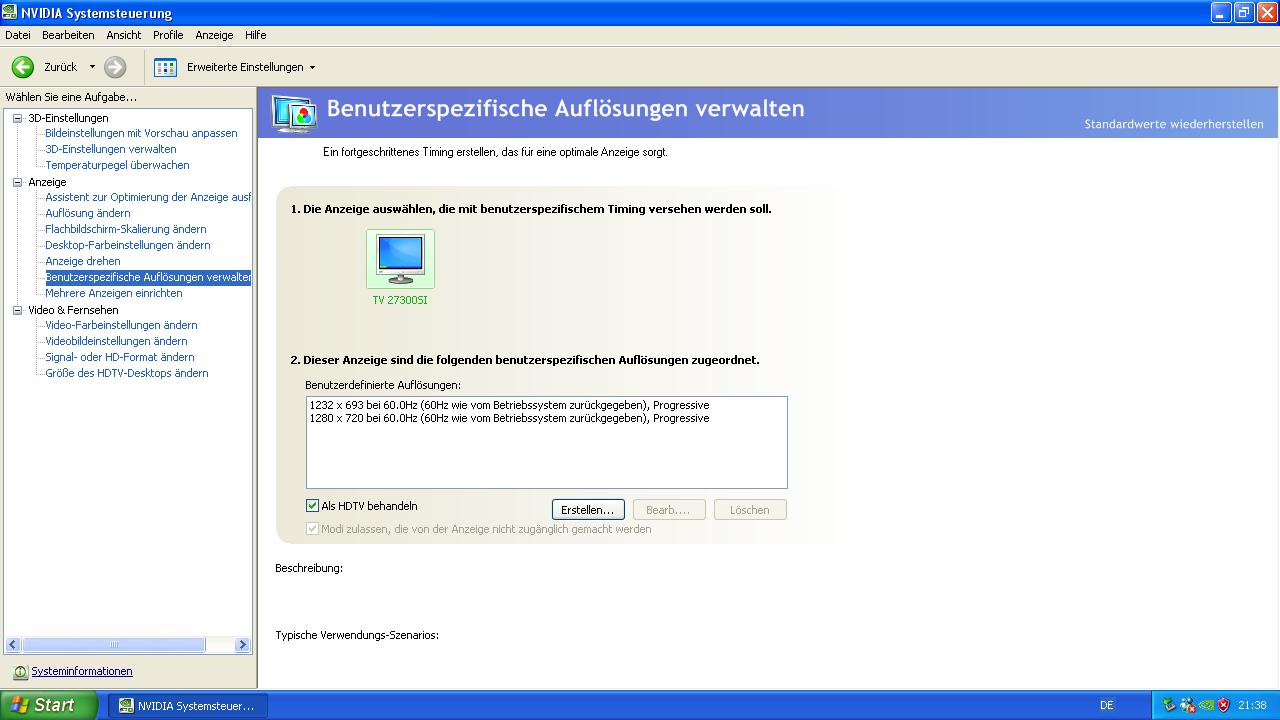Screen dimensions: 1280x720
Task: Open the Zurück history dropdown arrow
Action: (x=92, y=67)
